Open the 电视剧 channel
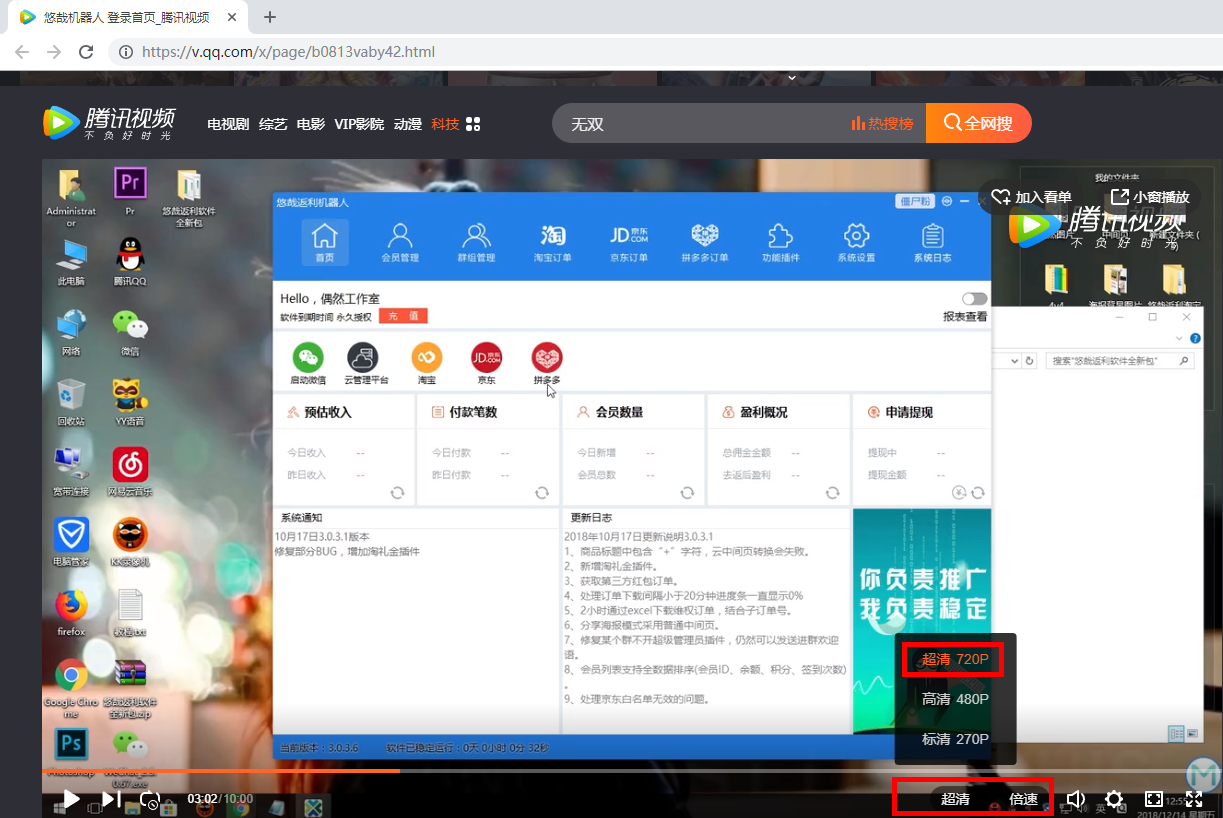 228,124
